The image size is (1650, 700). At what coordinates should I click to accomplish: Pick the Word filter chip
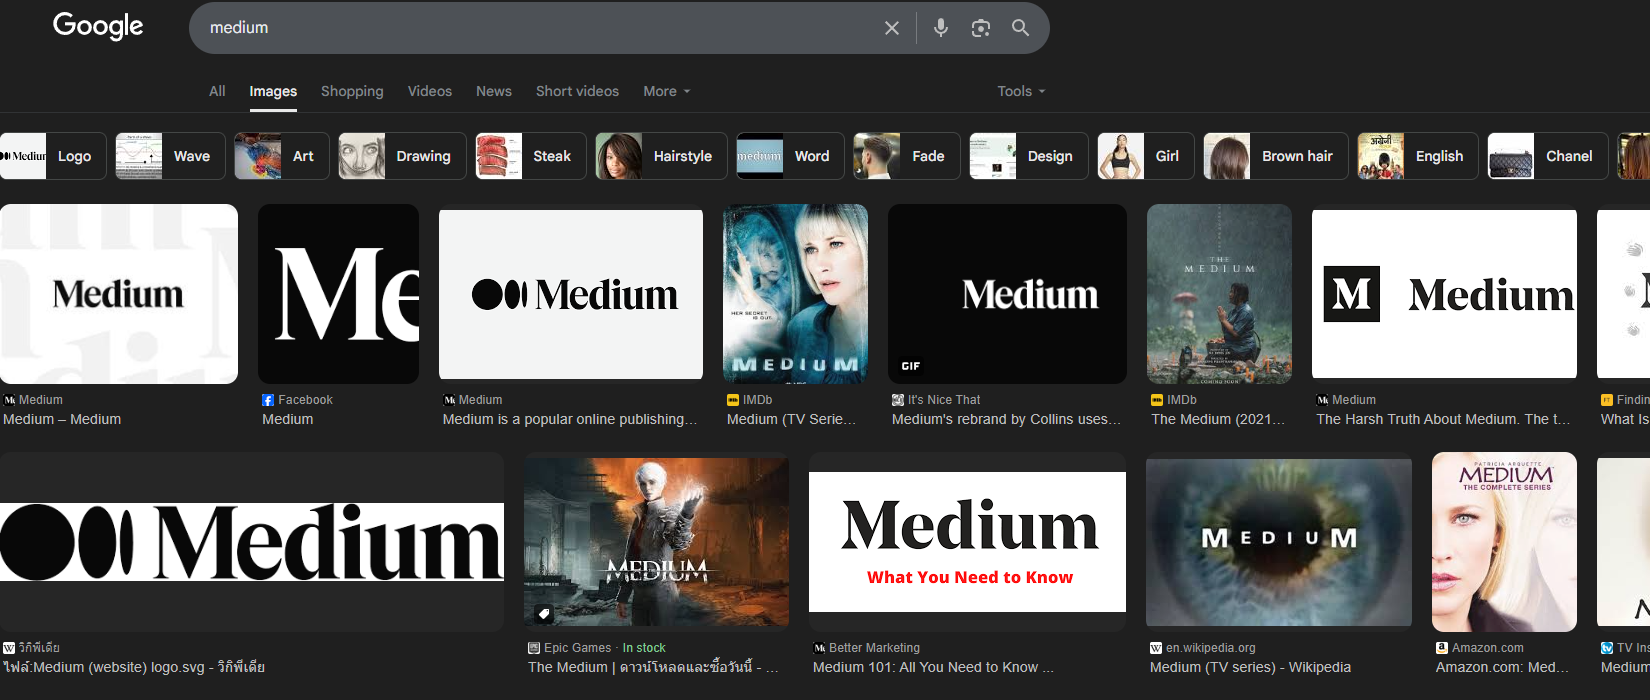(x=790, y=156)
